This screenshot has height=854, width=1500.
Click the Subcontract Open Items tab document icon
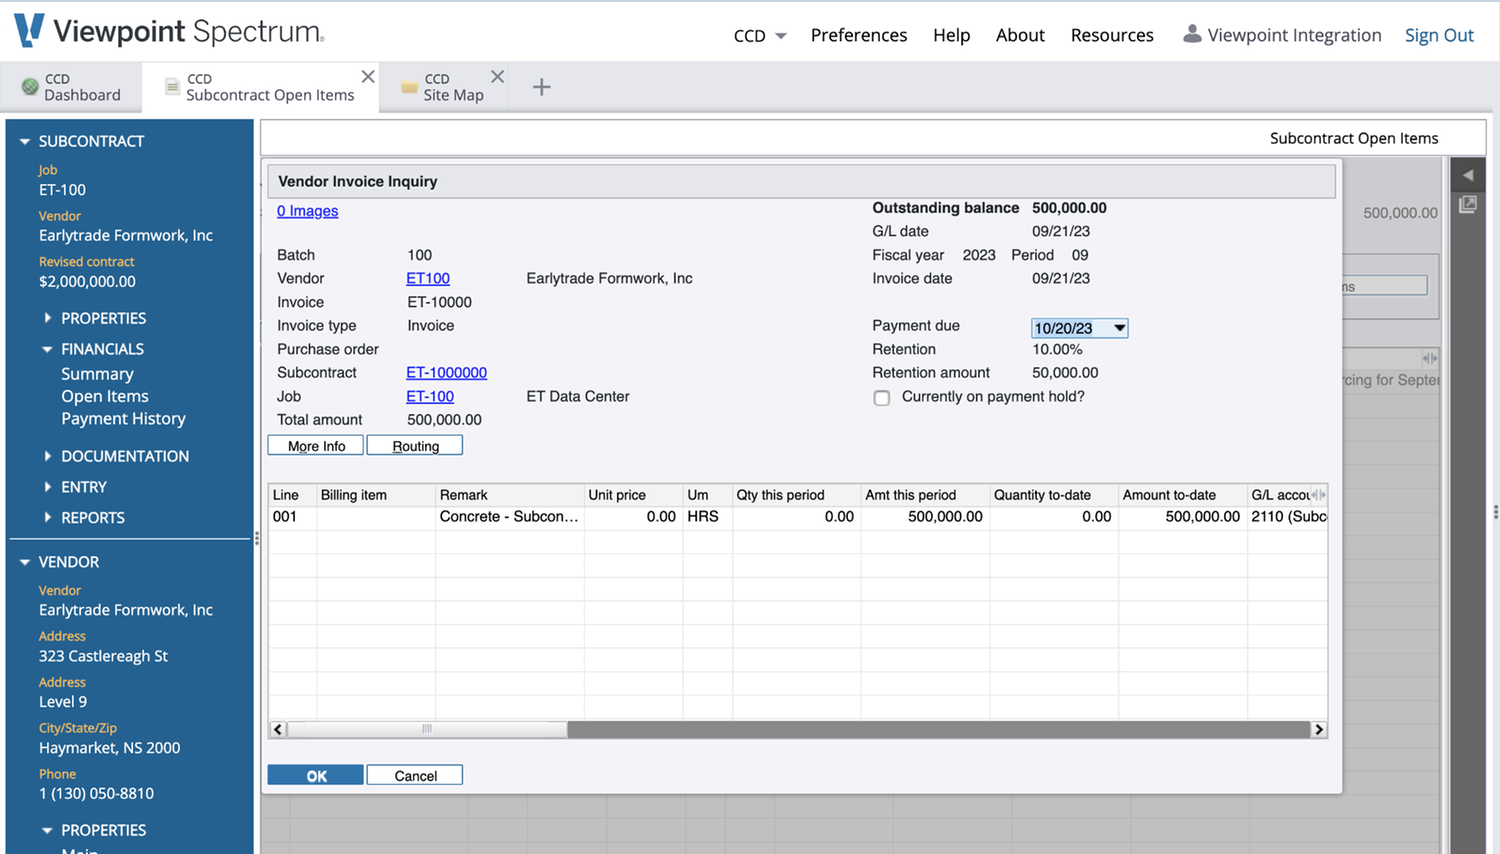pos(172,87)
